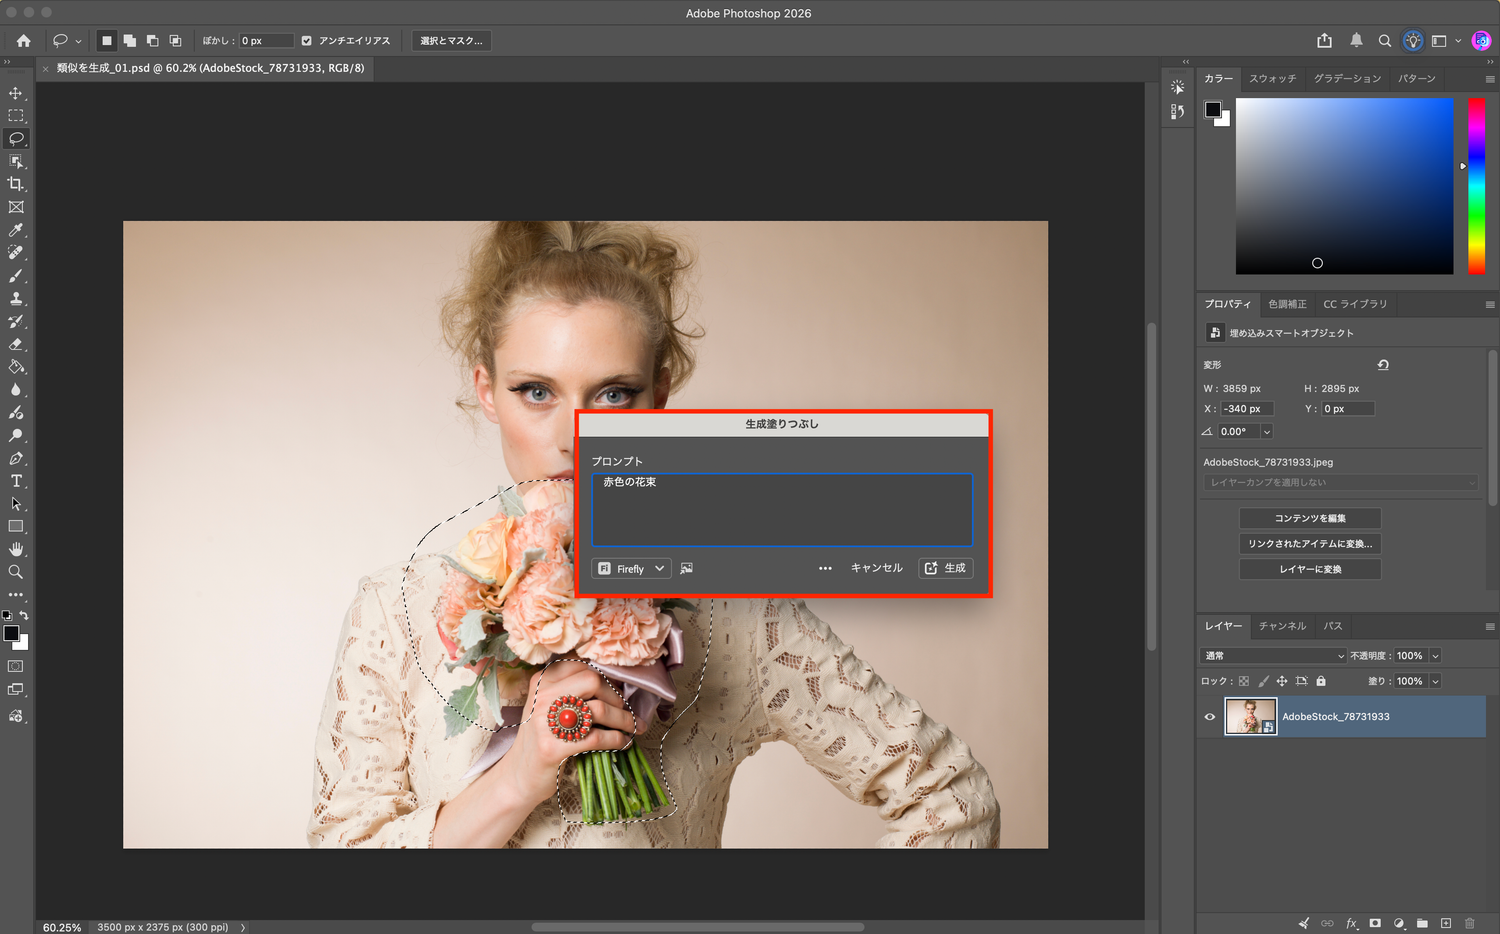Open the 塗り fill dropdown arrow
Viewport: 1500px width, 934px height.
click(x=1435, y=681)
